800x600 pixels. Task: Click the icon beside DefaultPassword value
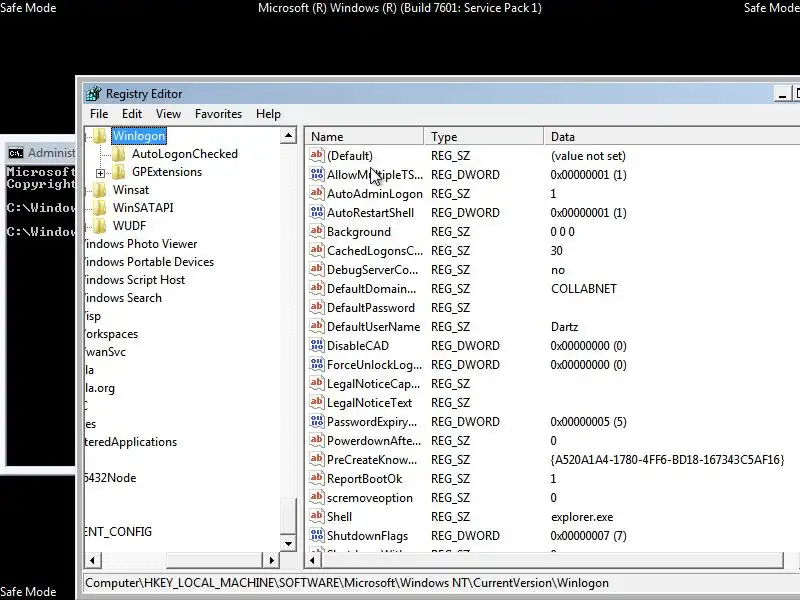pyautogui.click(x=316, y=307)
